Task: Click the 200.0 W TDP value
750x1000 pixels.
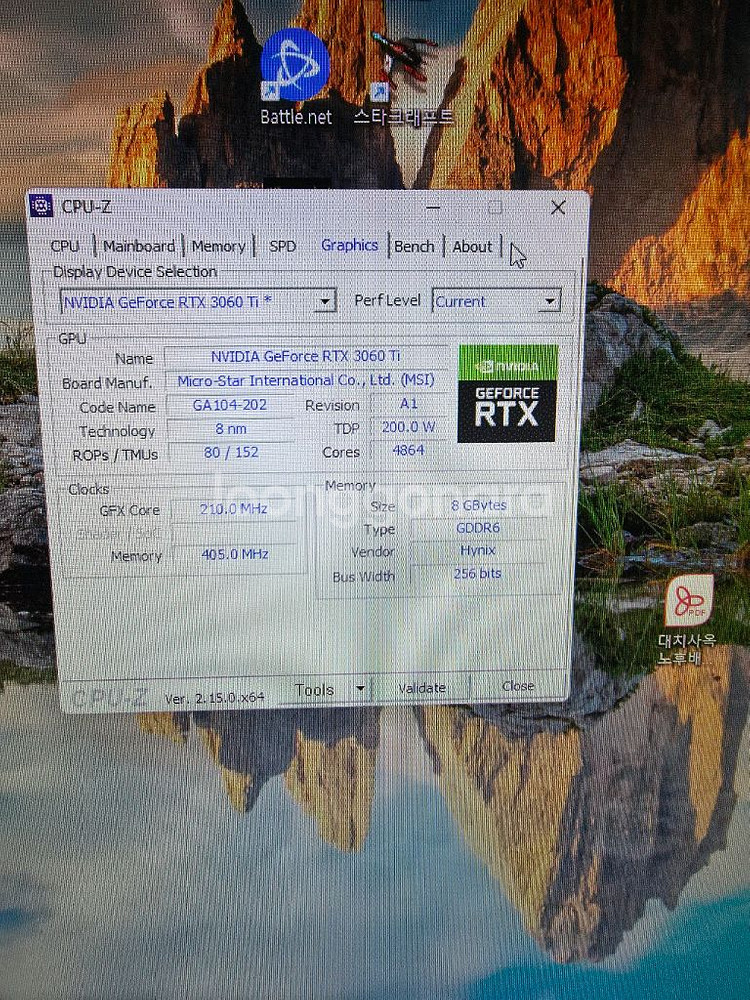Action: click(x=409, y=427)
